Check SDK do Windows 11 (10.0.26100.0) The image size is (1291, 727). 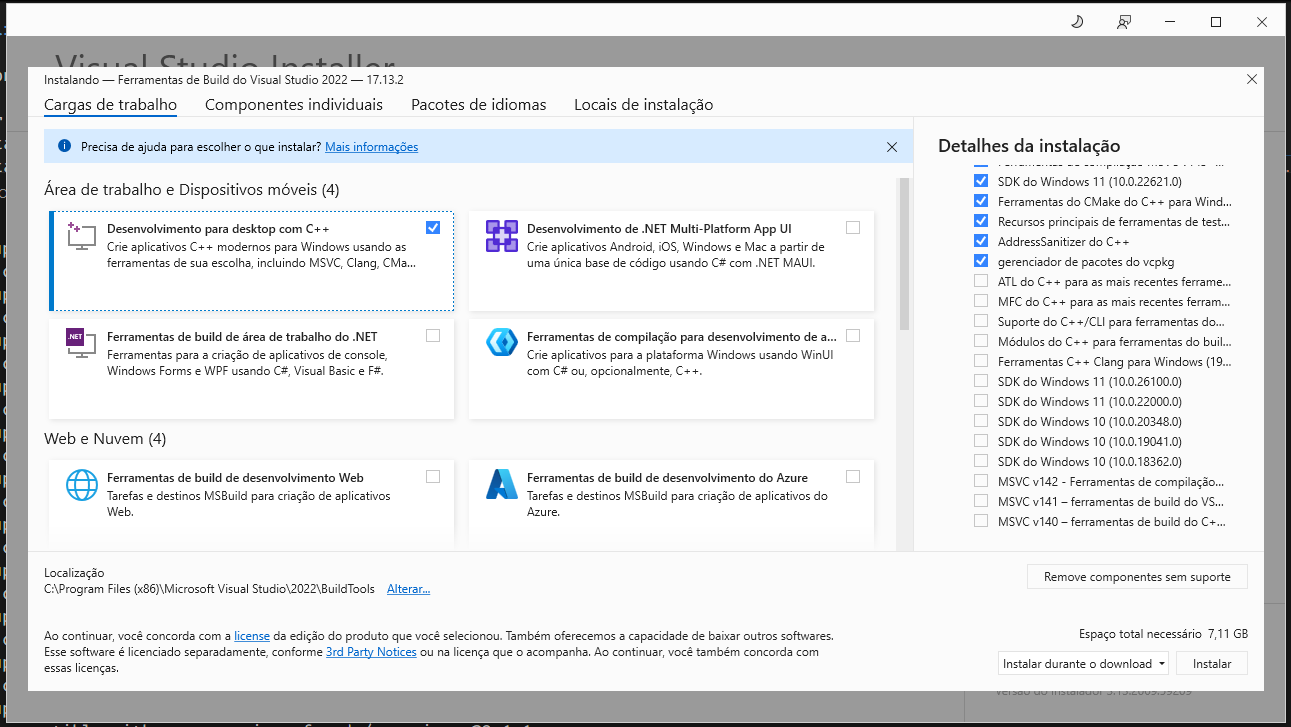coord(980,381)
